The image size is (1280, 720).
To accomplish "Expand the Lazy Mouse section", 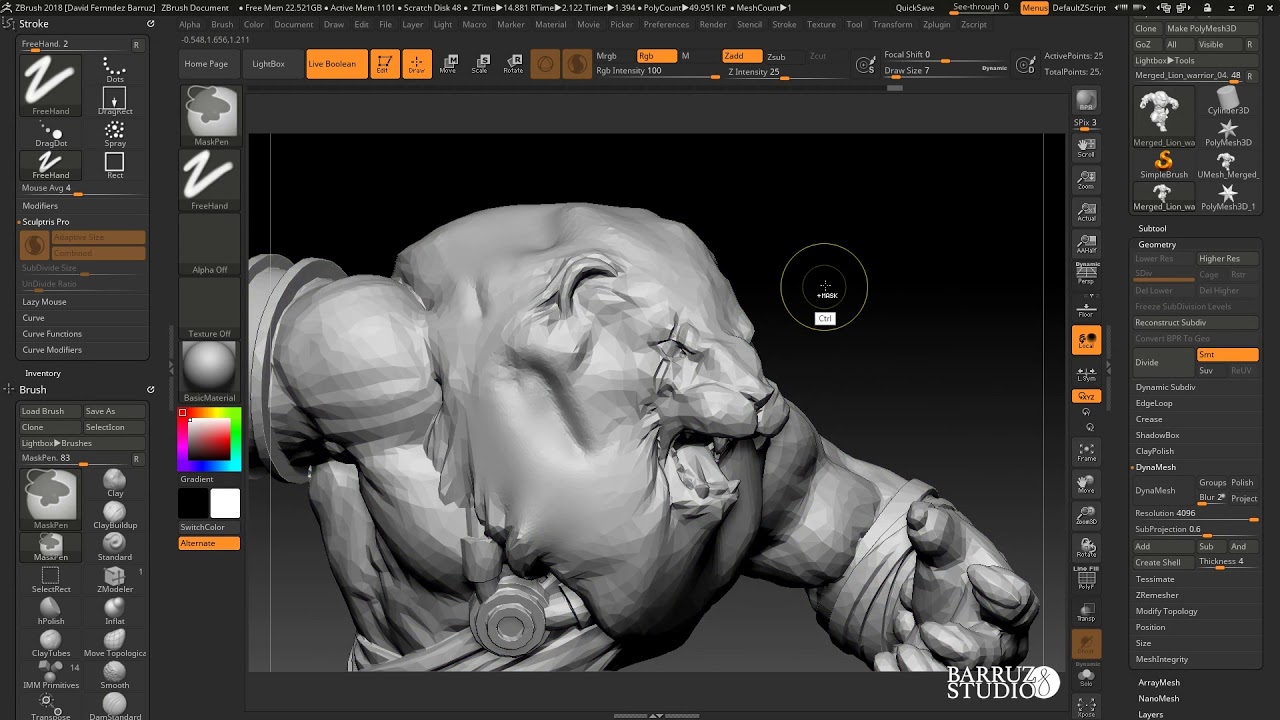I will click(x=45, y=302).
